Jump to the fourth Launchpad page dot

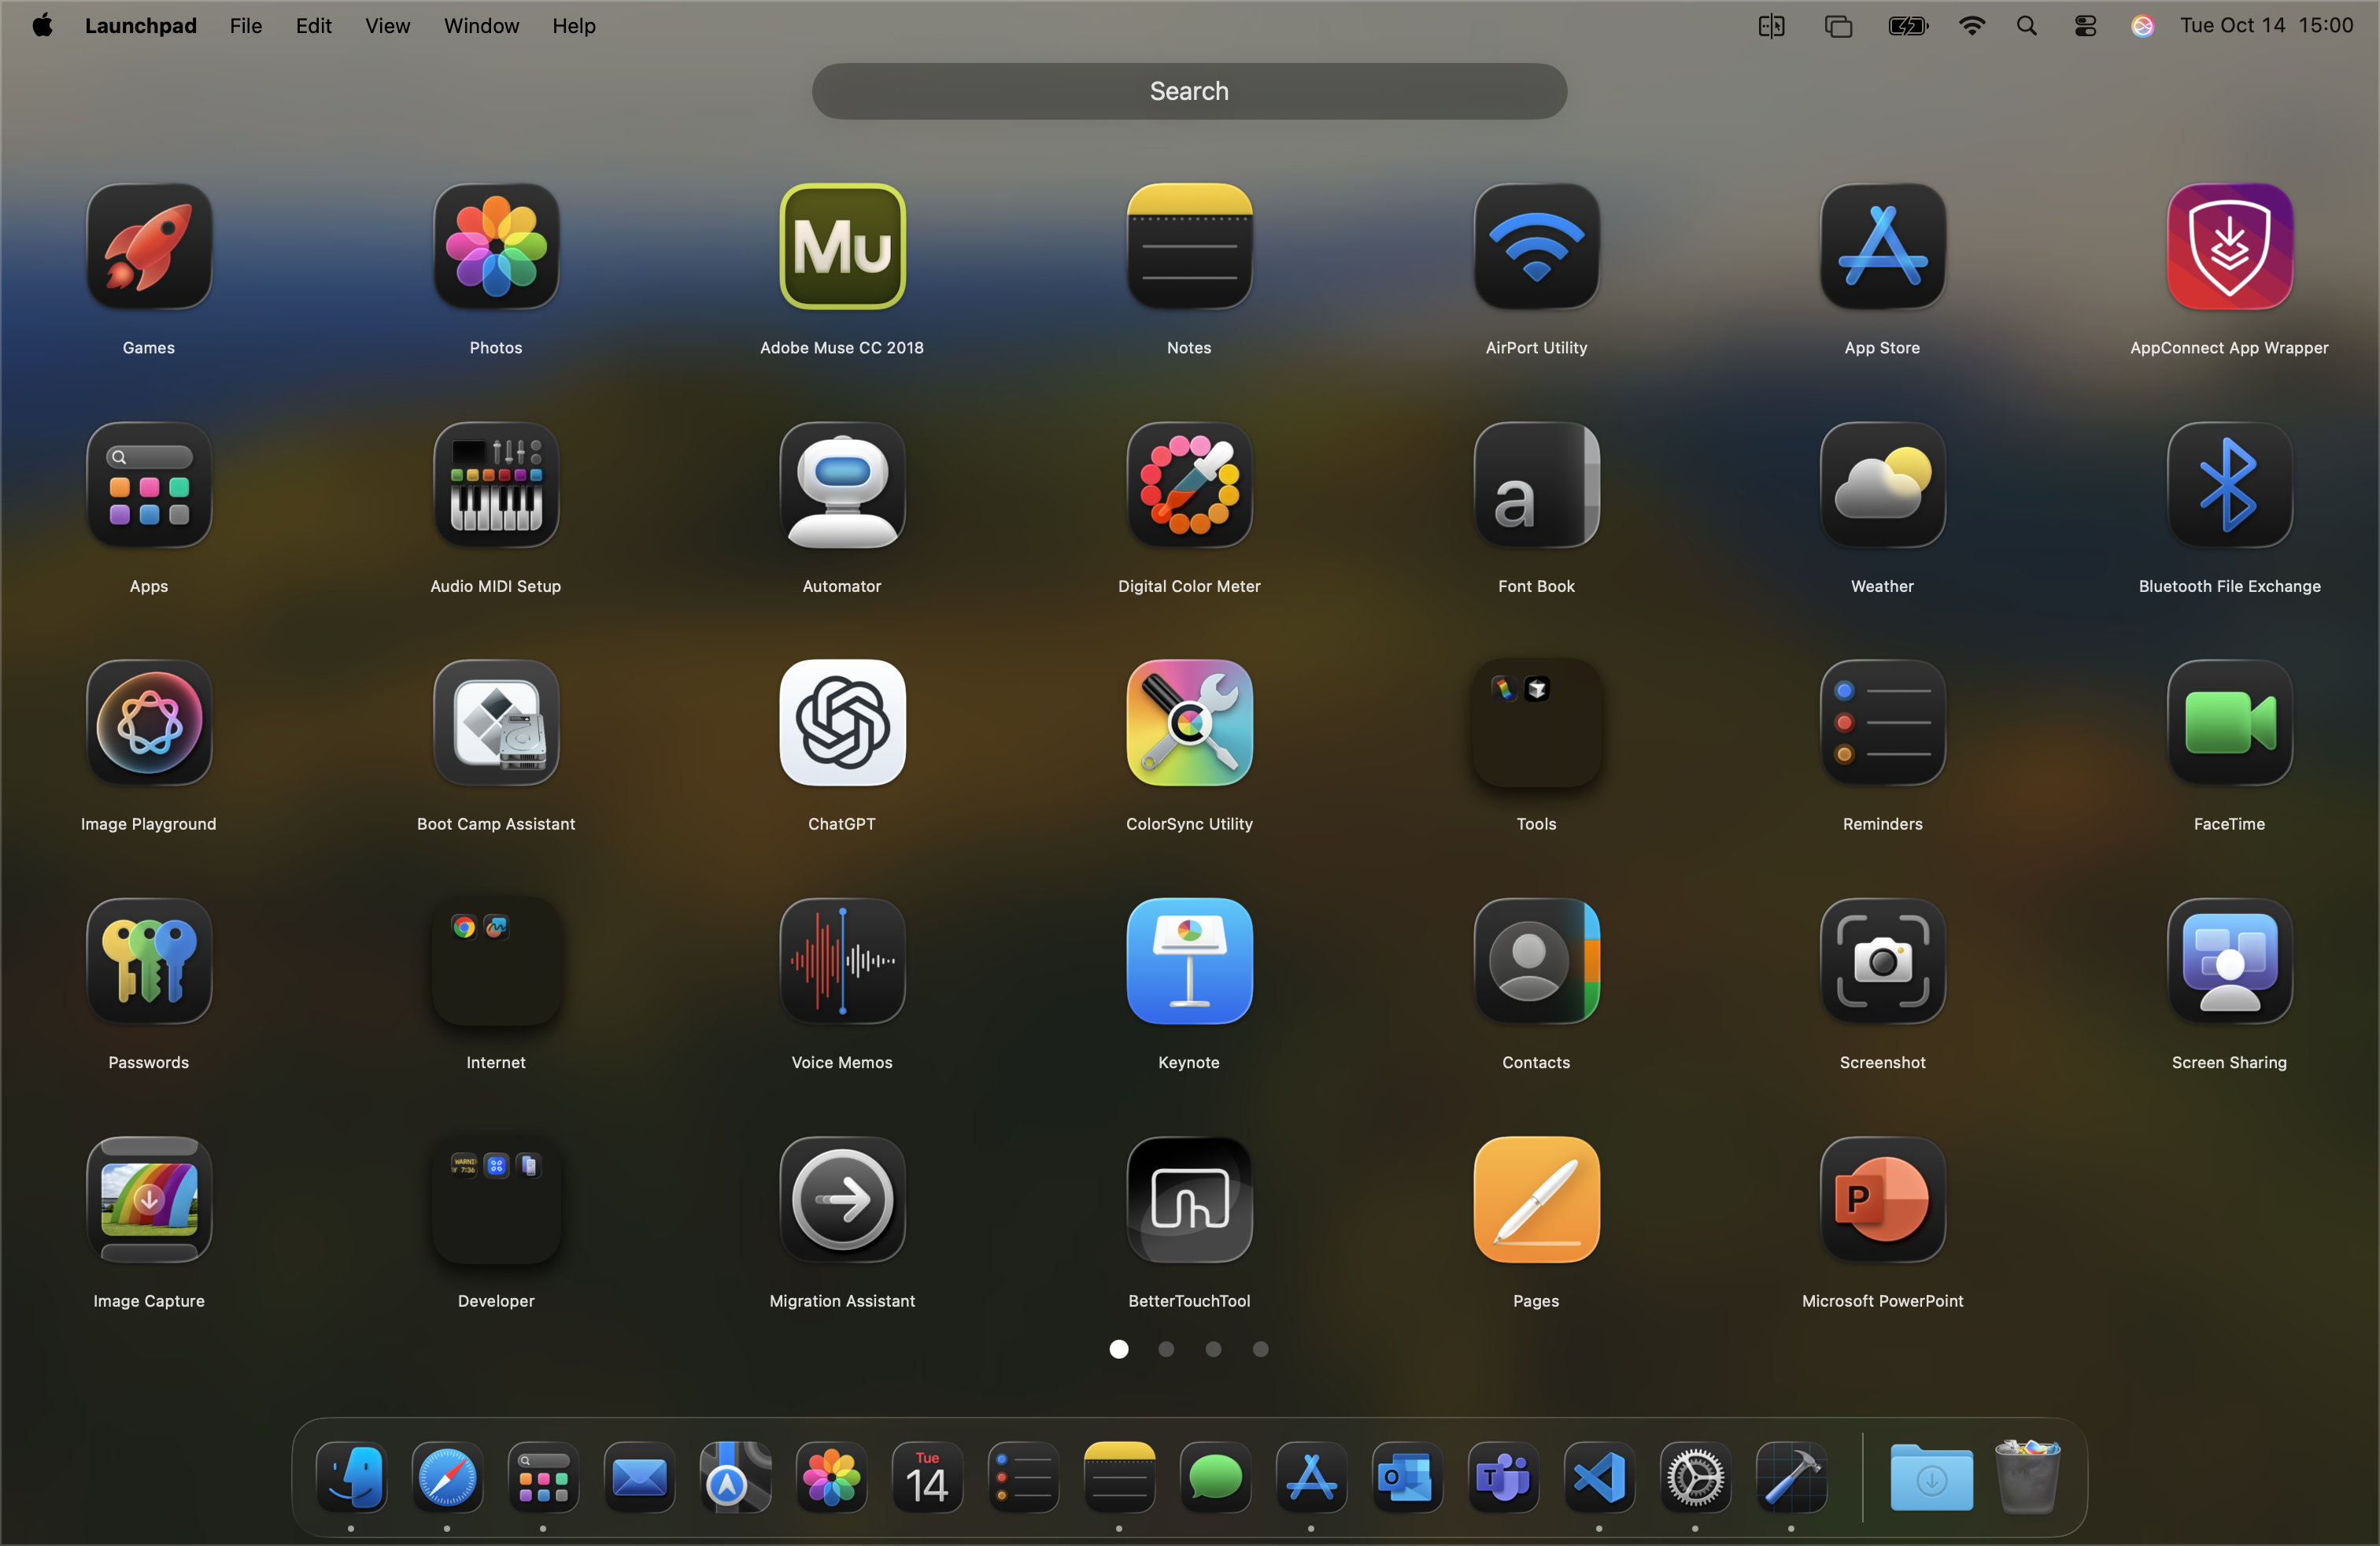1260,1349
